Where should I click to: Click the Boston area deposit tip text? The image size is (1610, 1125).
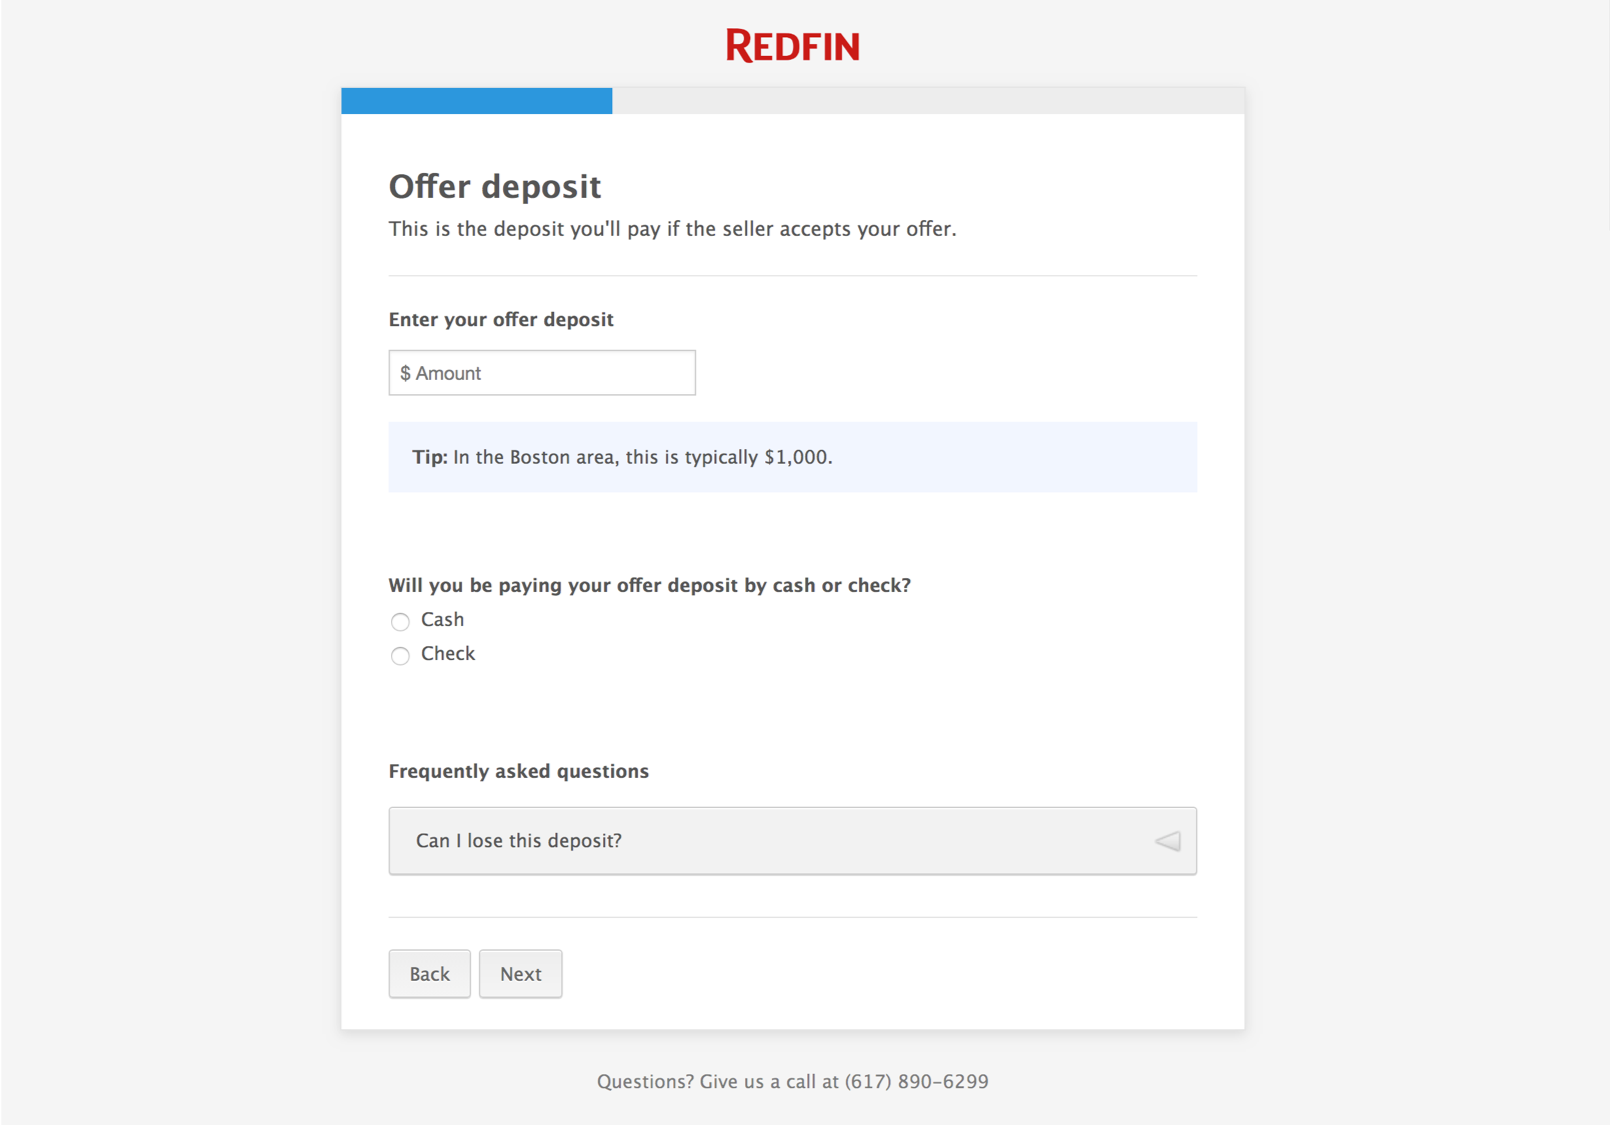tap(622, 457)
